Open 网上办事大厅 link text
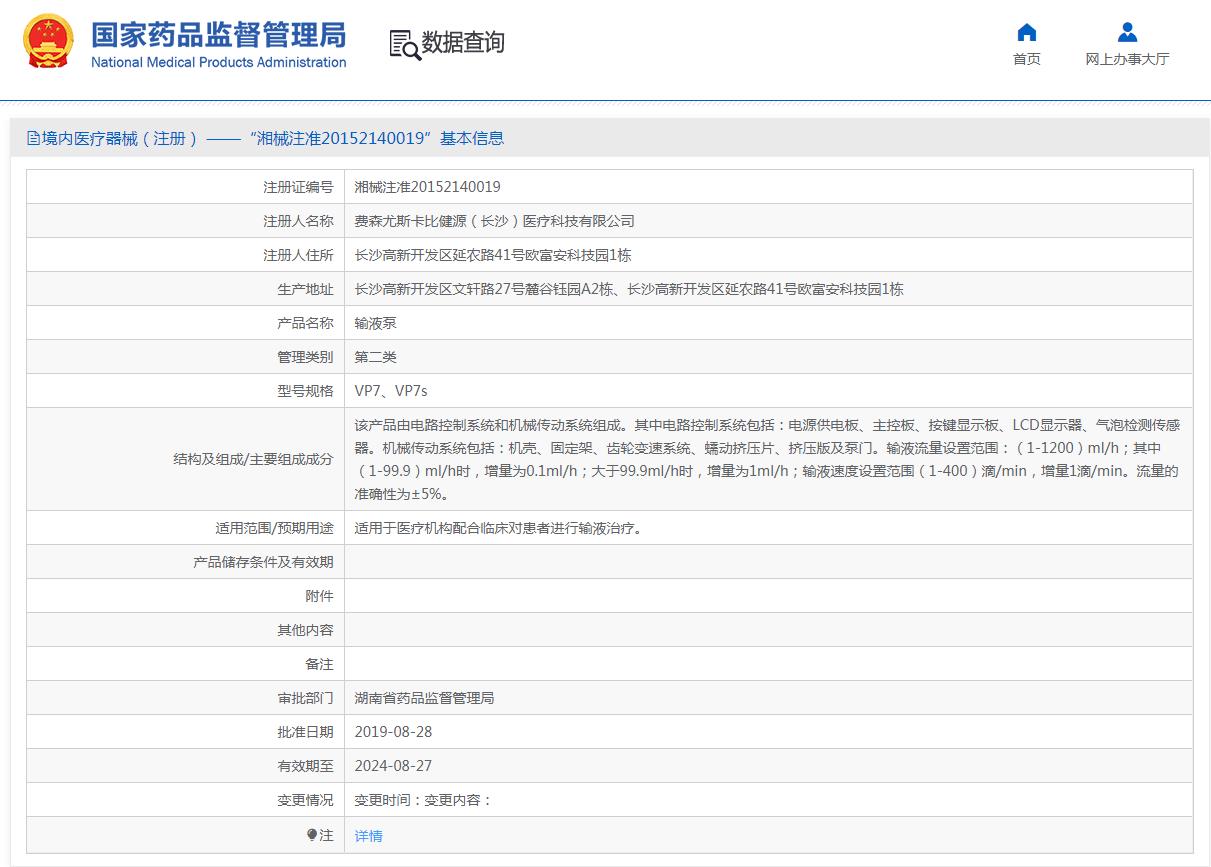Viewport: 1211px width, 867px height. coord(1127,59)
